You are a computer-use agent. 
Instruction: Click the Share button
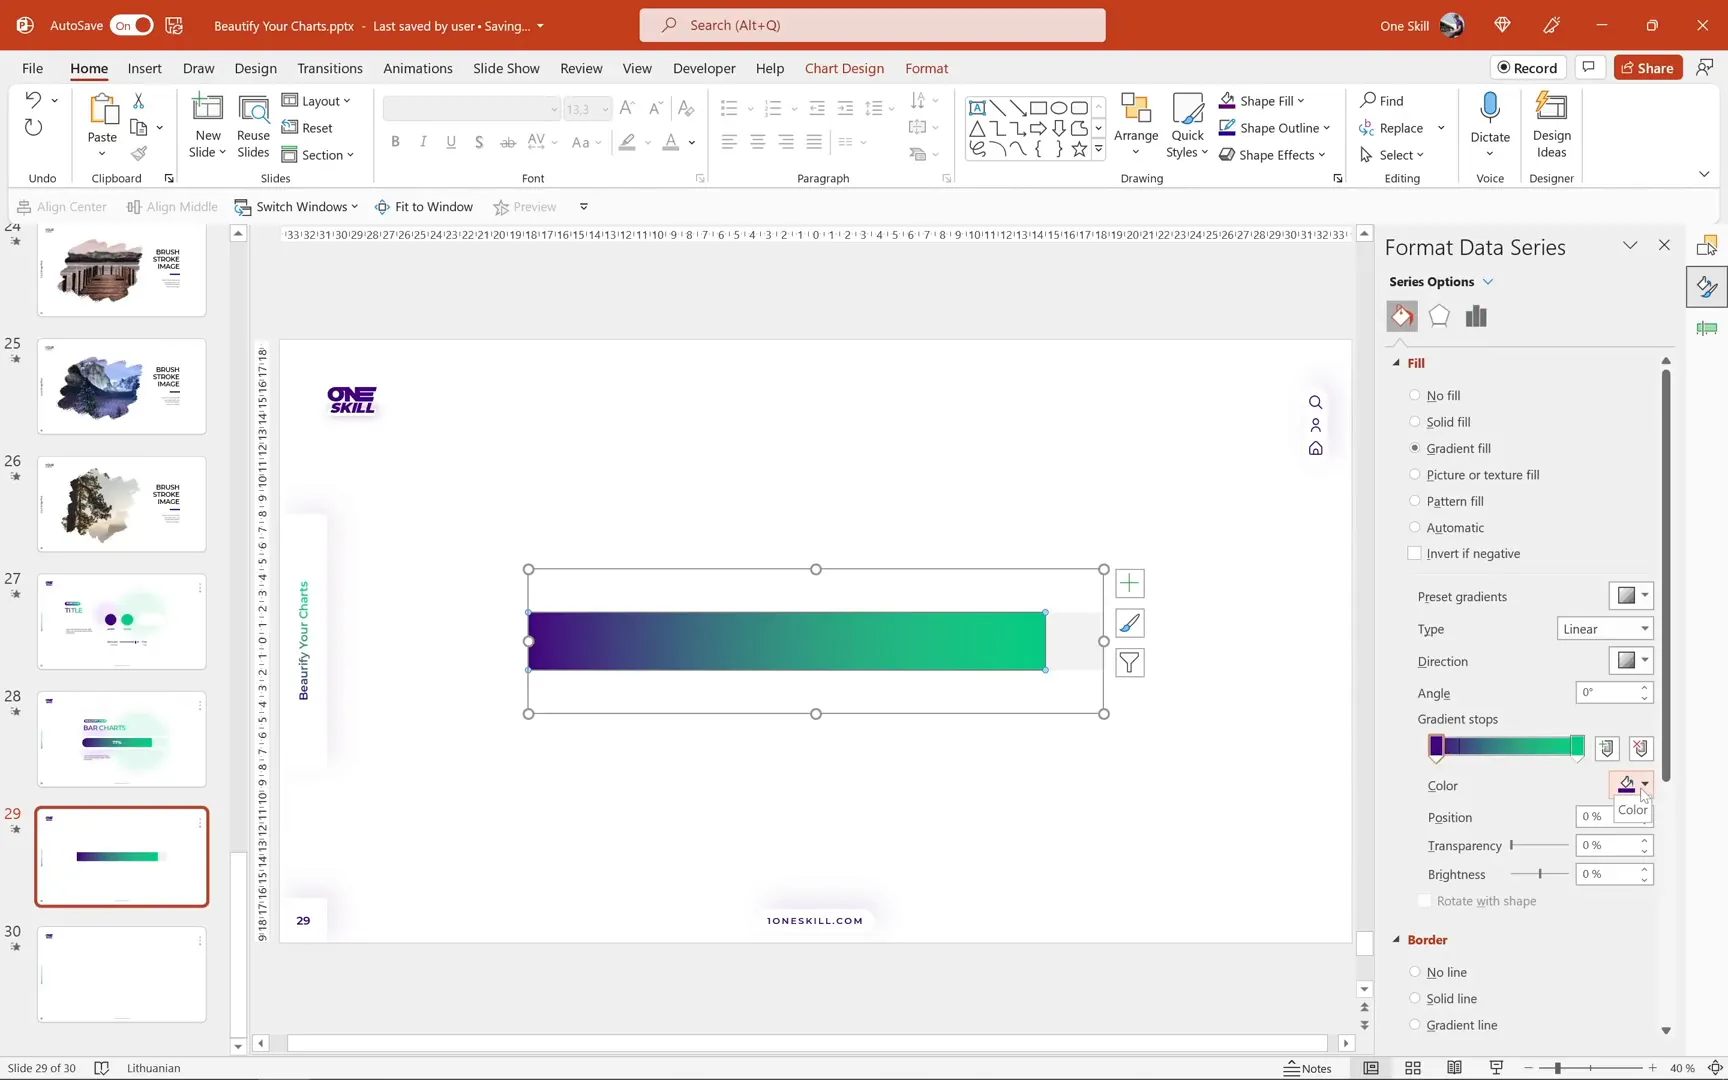(x=1648, y=67)
